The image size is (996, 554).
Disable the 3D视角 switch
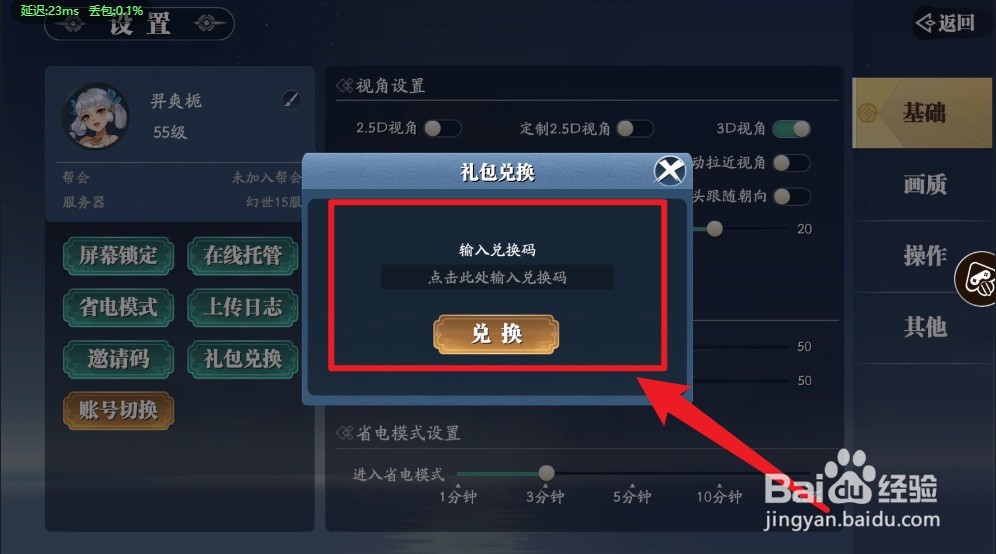(791, 129)
